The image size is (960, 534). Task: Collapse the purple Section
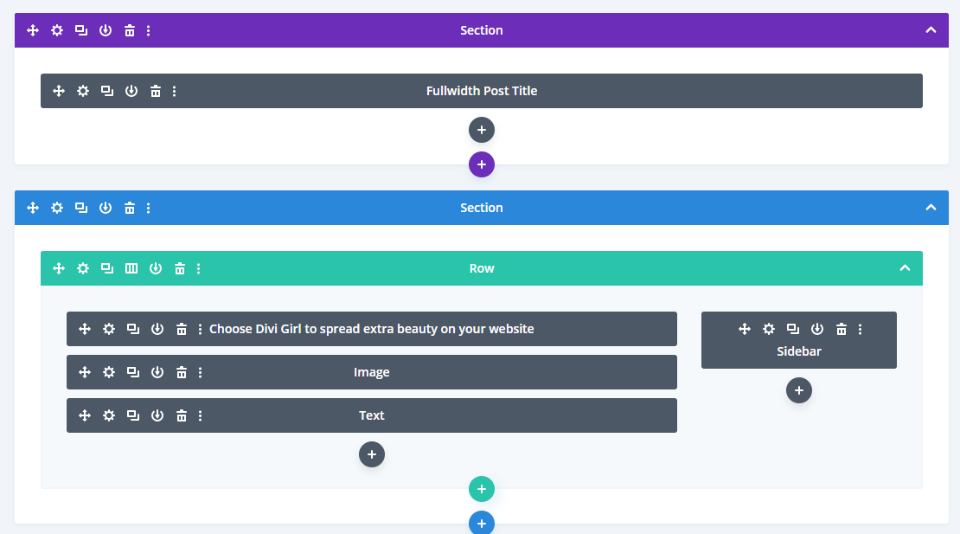coord(930,30)
